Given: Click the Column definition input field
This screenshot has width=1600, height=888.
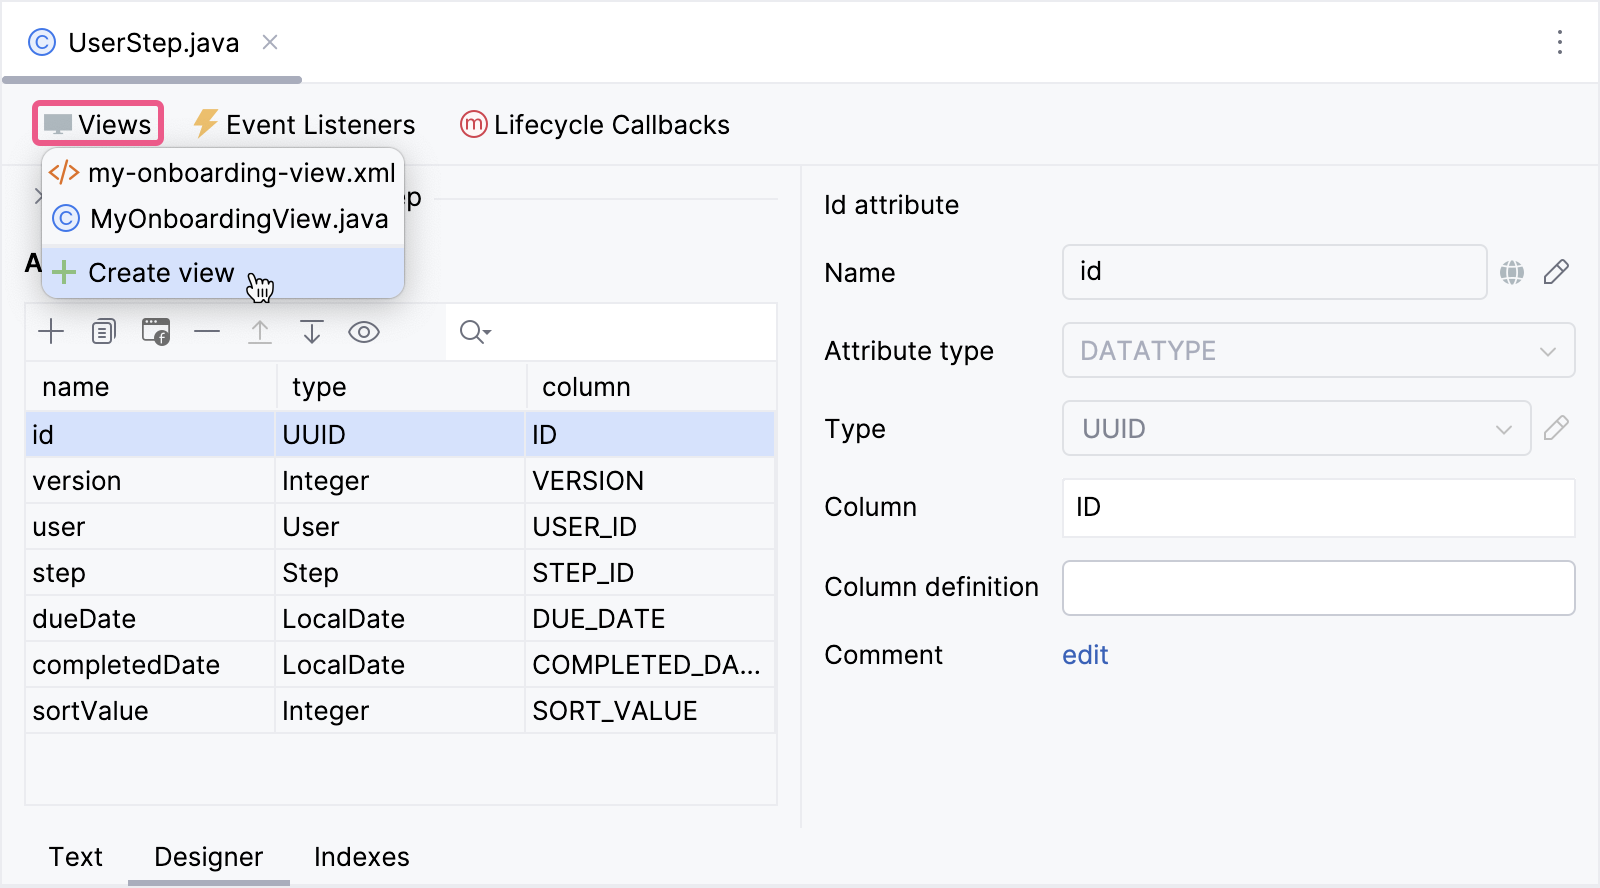Looking at the screenshot, I should [1318, 588].
